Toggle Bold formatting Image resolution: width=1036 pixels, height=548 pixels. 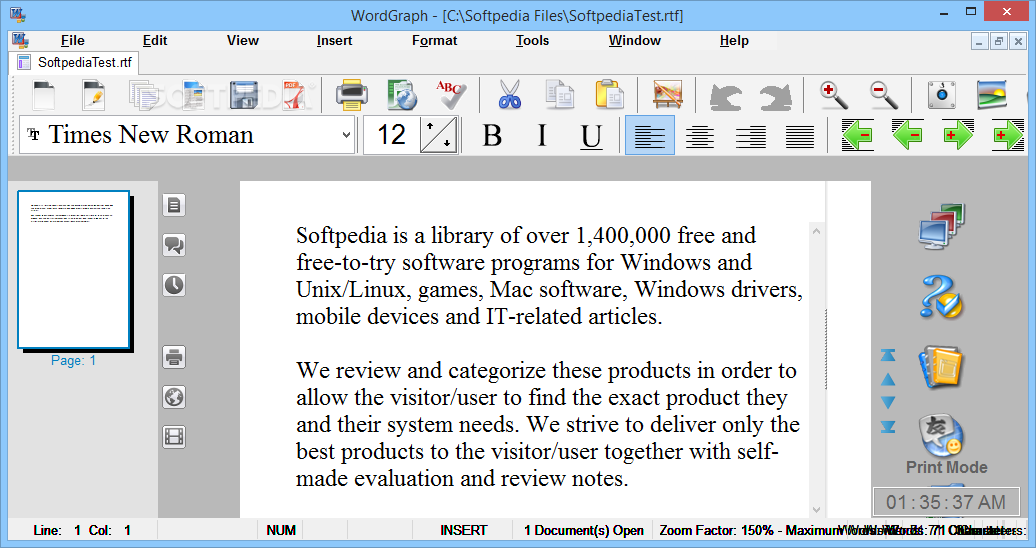[x=492, y=135]
